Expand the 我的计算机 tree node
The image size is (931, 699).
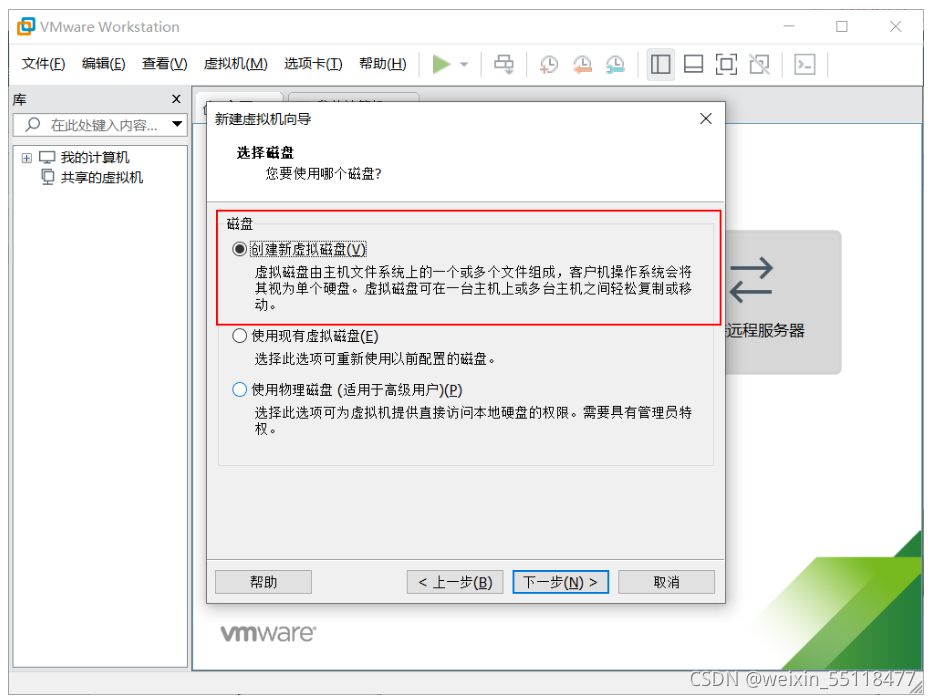27,157
